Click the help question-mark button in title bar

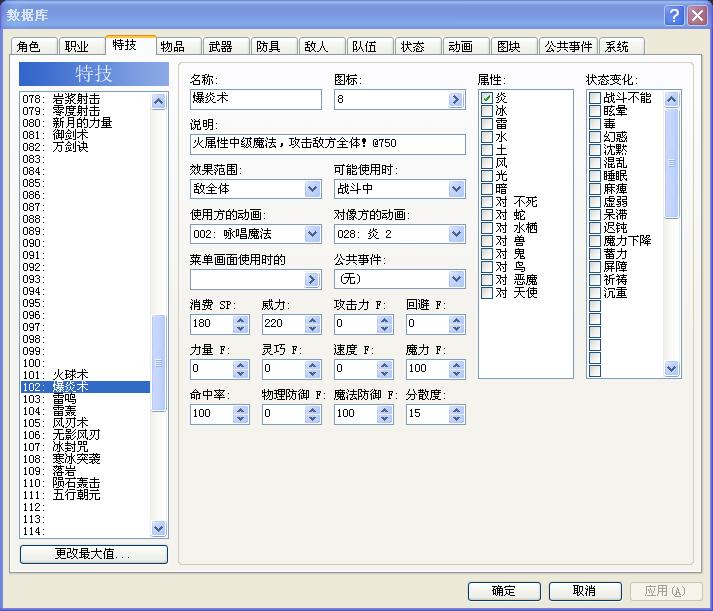[x=674, y=15]
